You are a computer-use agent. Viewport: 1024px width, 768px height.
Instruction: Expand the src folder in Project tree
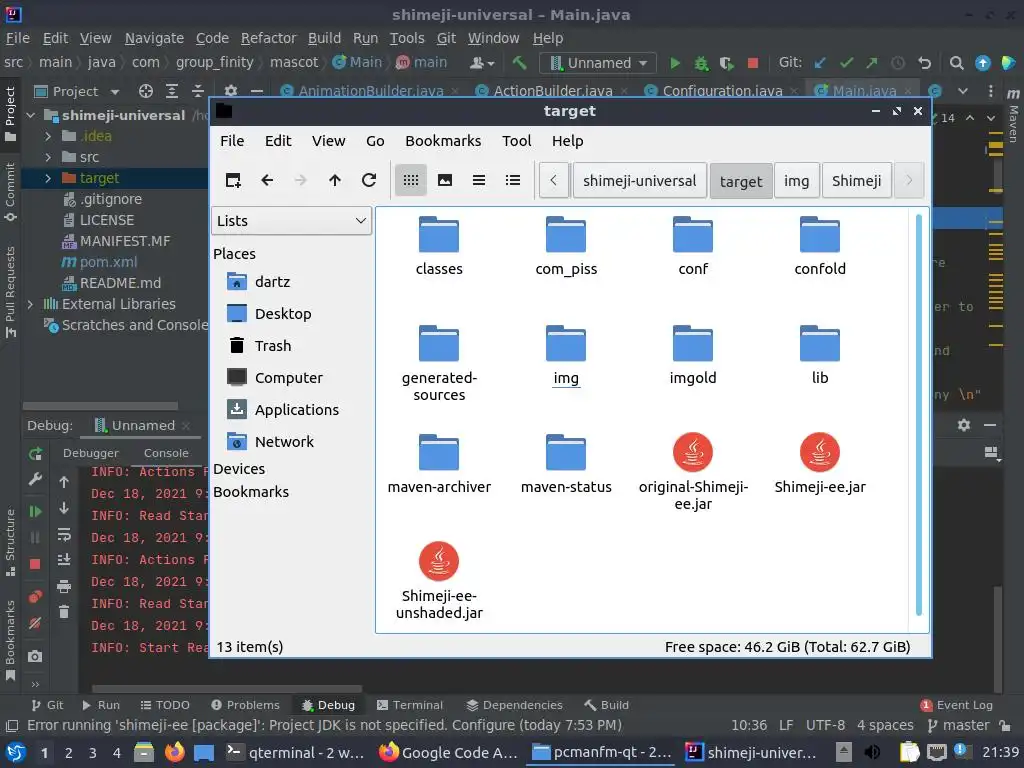tap(48, 157)
